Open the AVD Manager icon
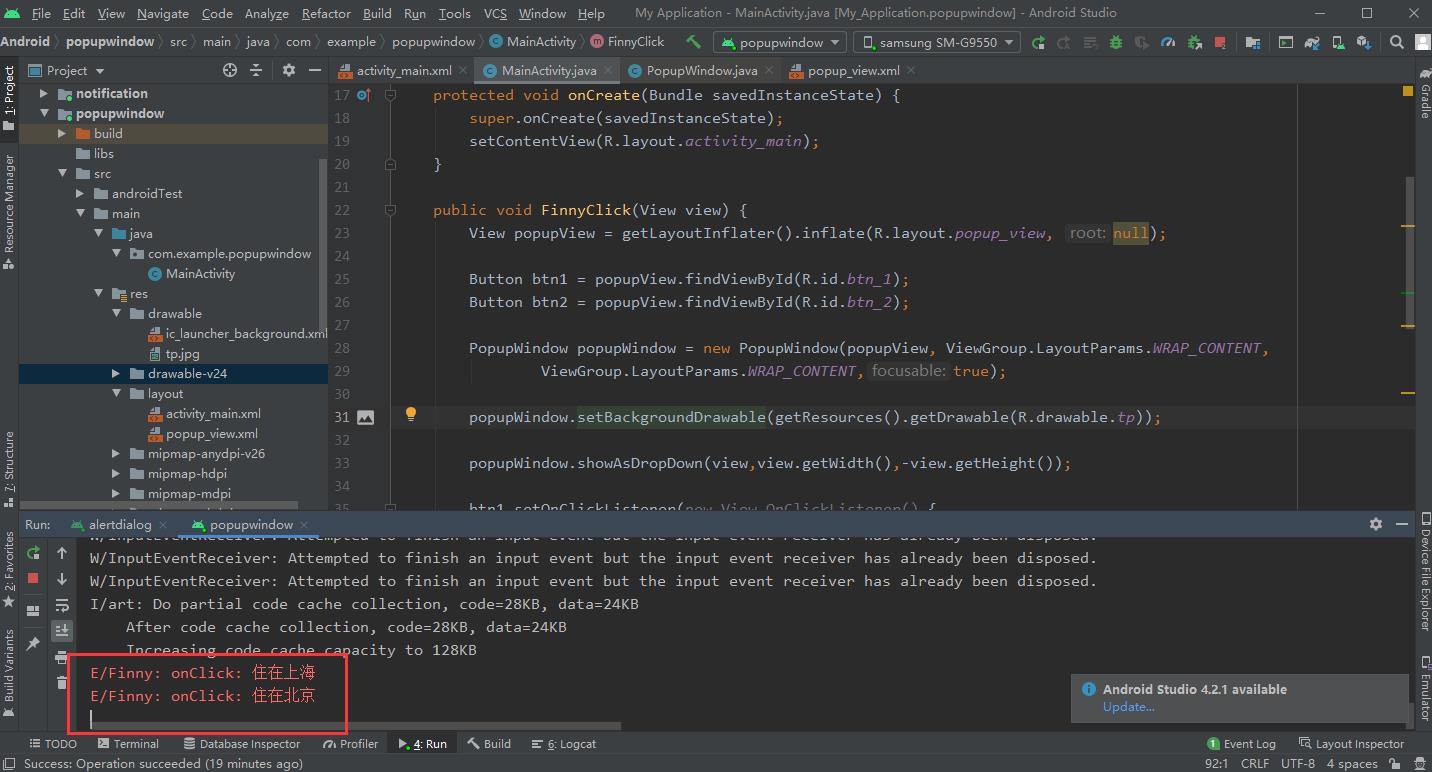This screenshot has width=1432, height=772. click(1338, 42)
